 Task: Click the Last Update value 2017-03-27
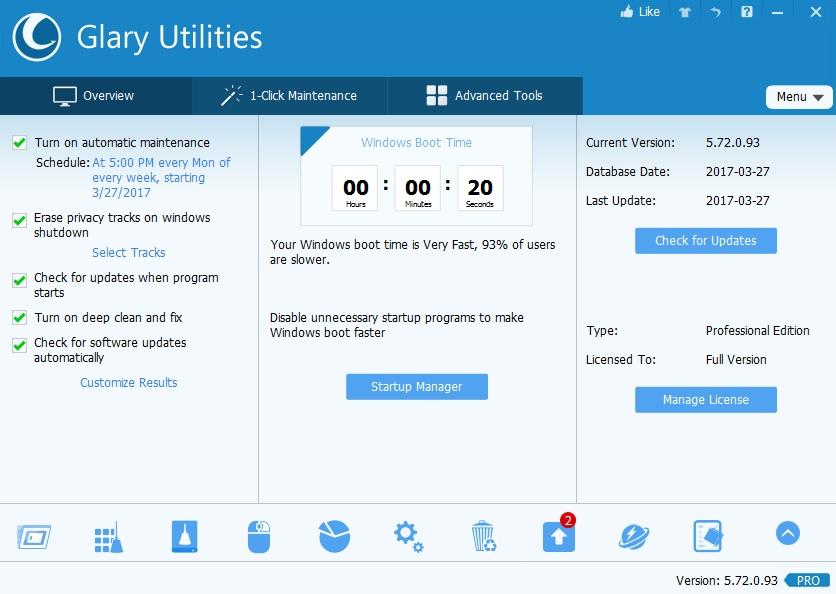tap(737, 201)
